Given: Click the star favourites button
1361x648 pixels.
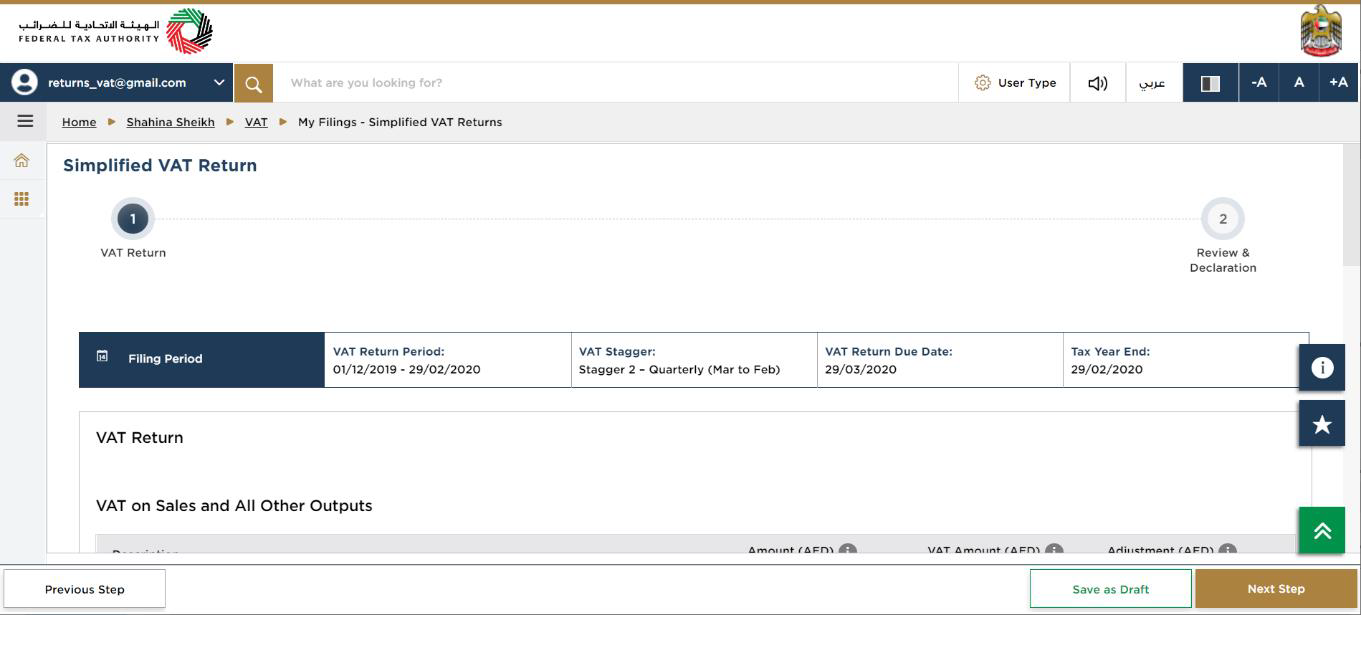Looking at the screenshot, I should point(1322,424).
